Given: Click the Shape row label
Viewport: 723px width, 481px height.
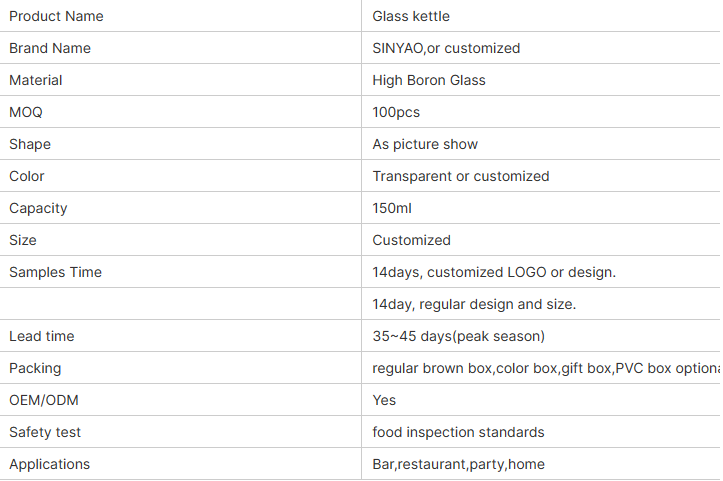Looking at the screenshot, I should click(30, 144).
